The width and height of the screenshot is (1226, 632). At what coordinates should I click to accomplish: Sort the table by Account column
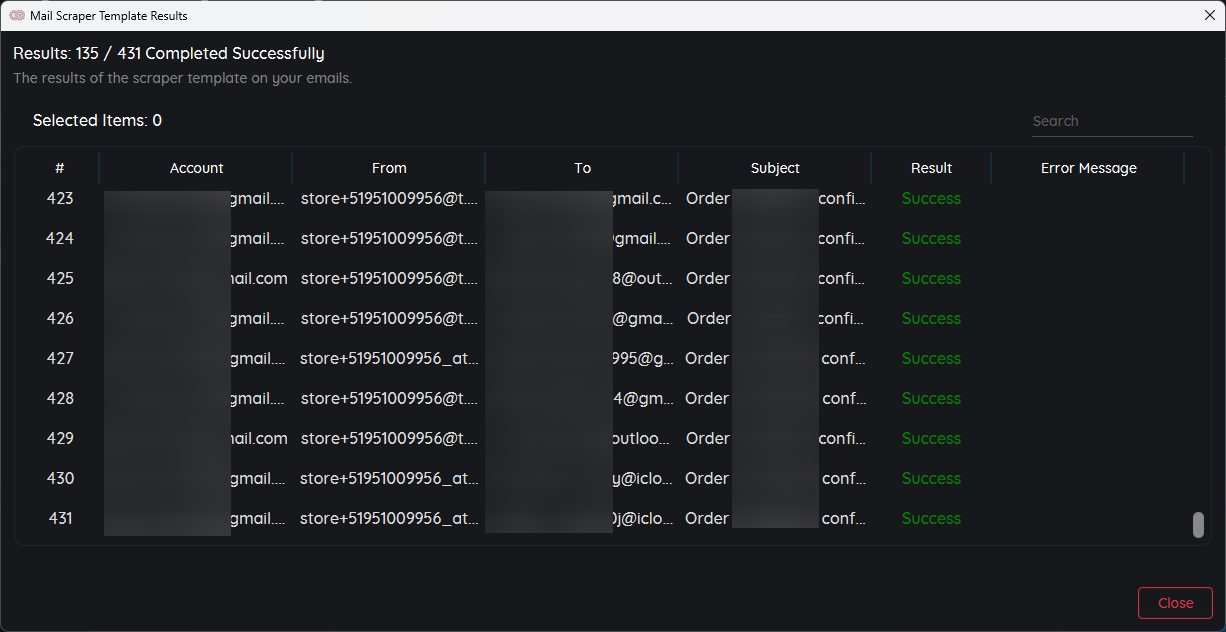point(196,168)
